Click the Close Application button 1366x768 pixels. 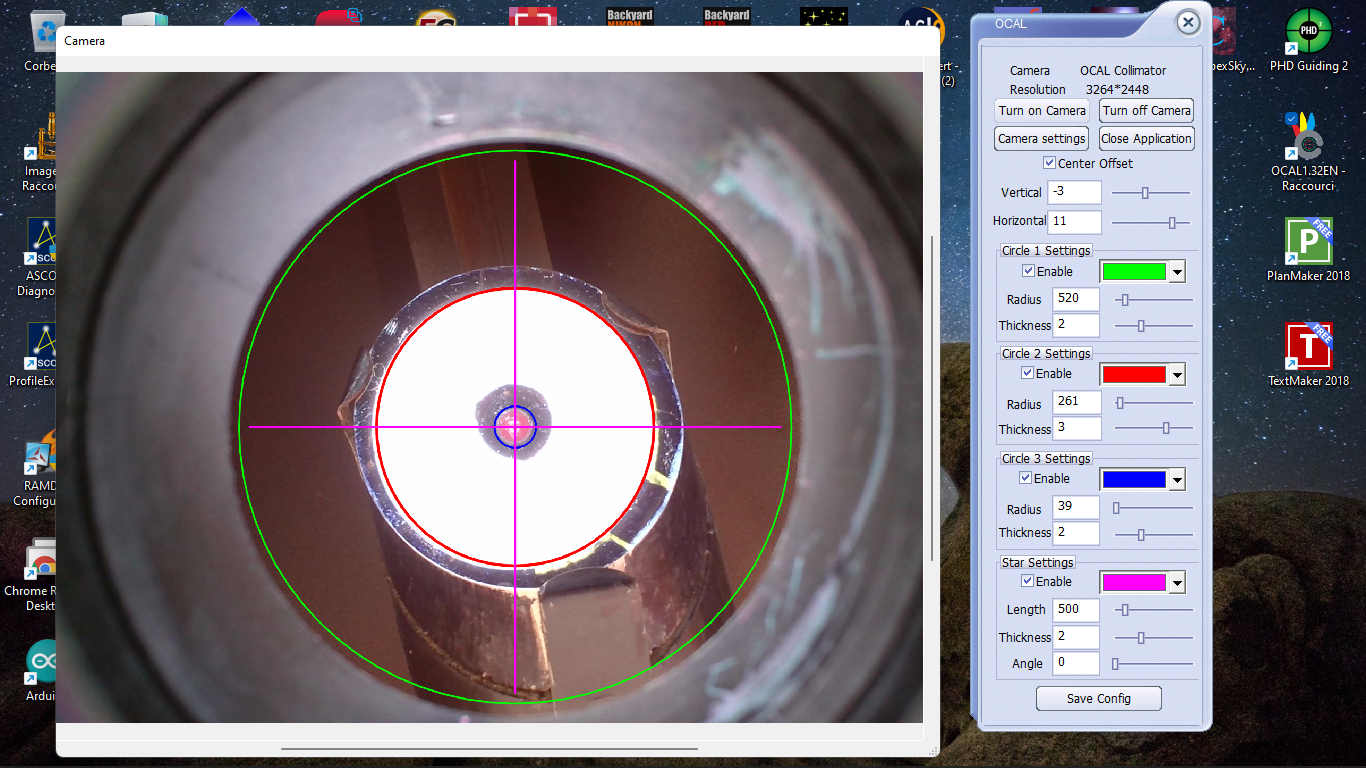pyautogui.click(x=1147, y=139)
